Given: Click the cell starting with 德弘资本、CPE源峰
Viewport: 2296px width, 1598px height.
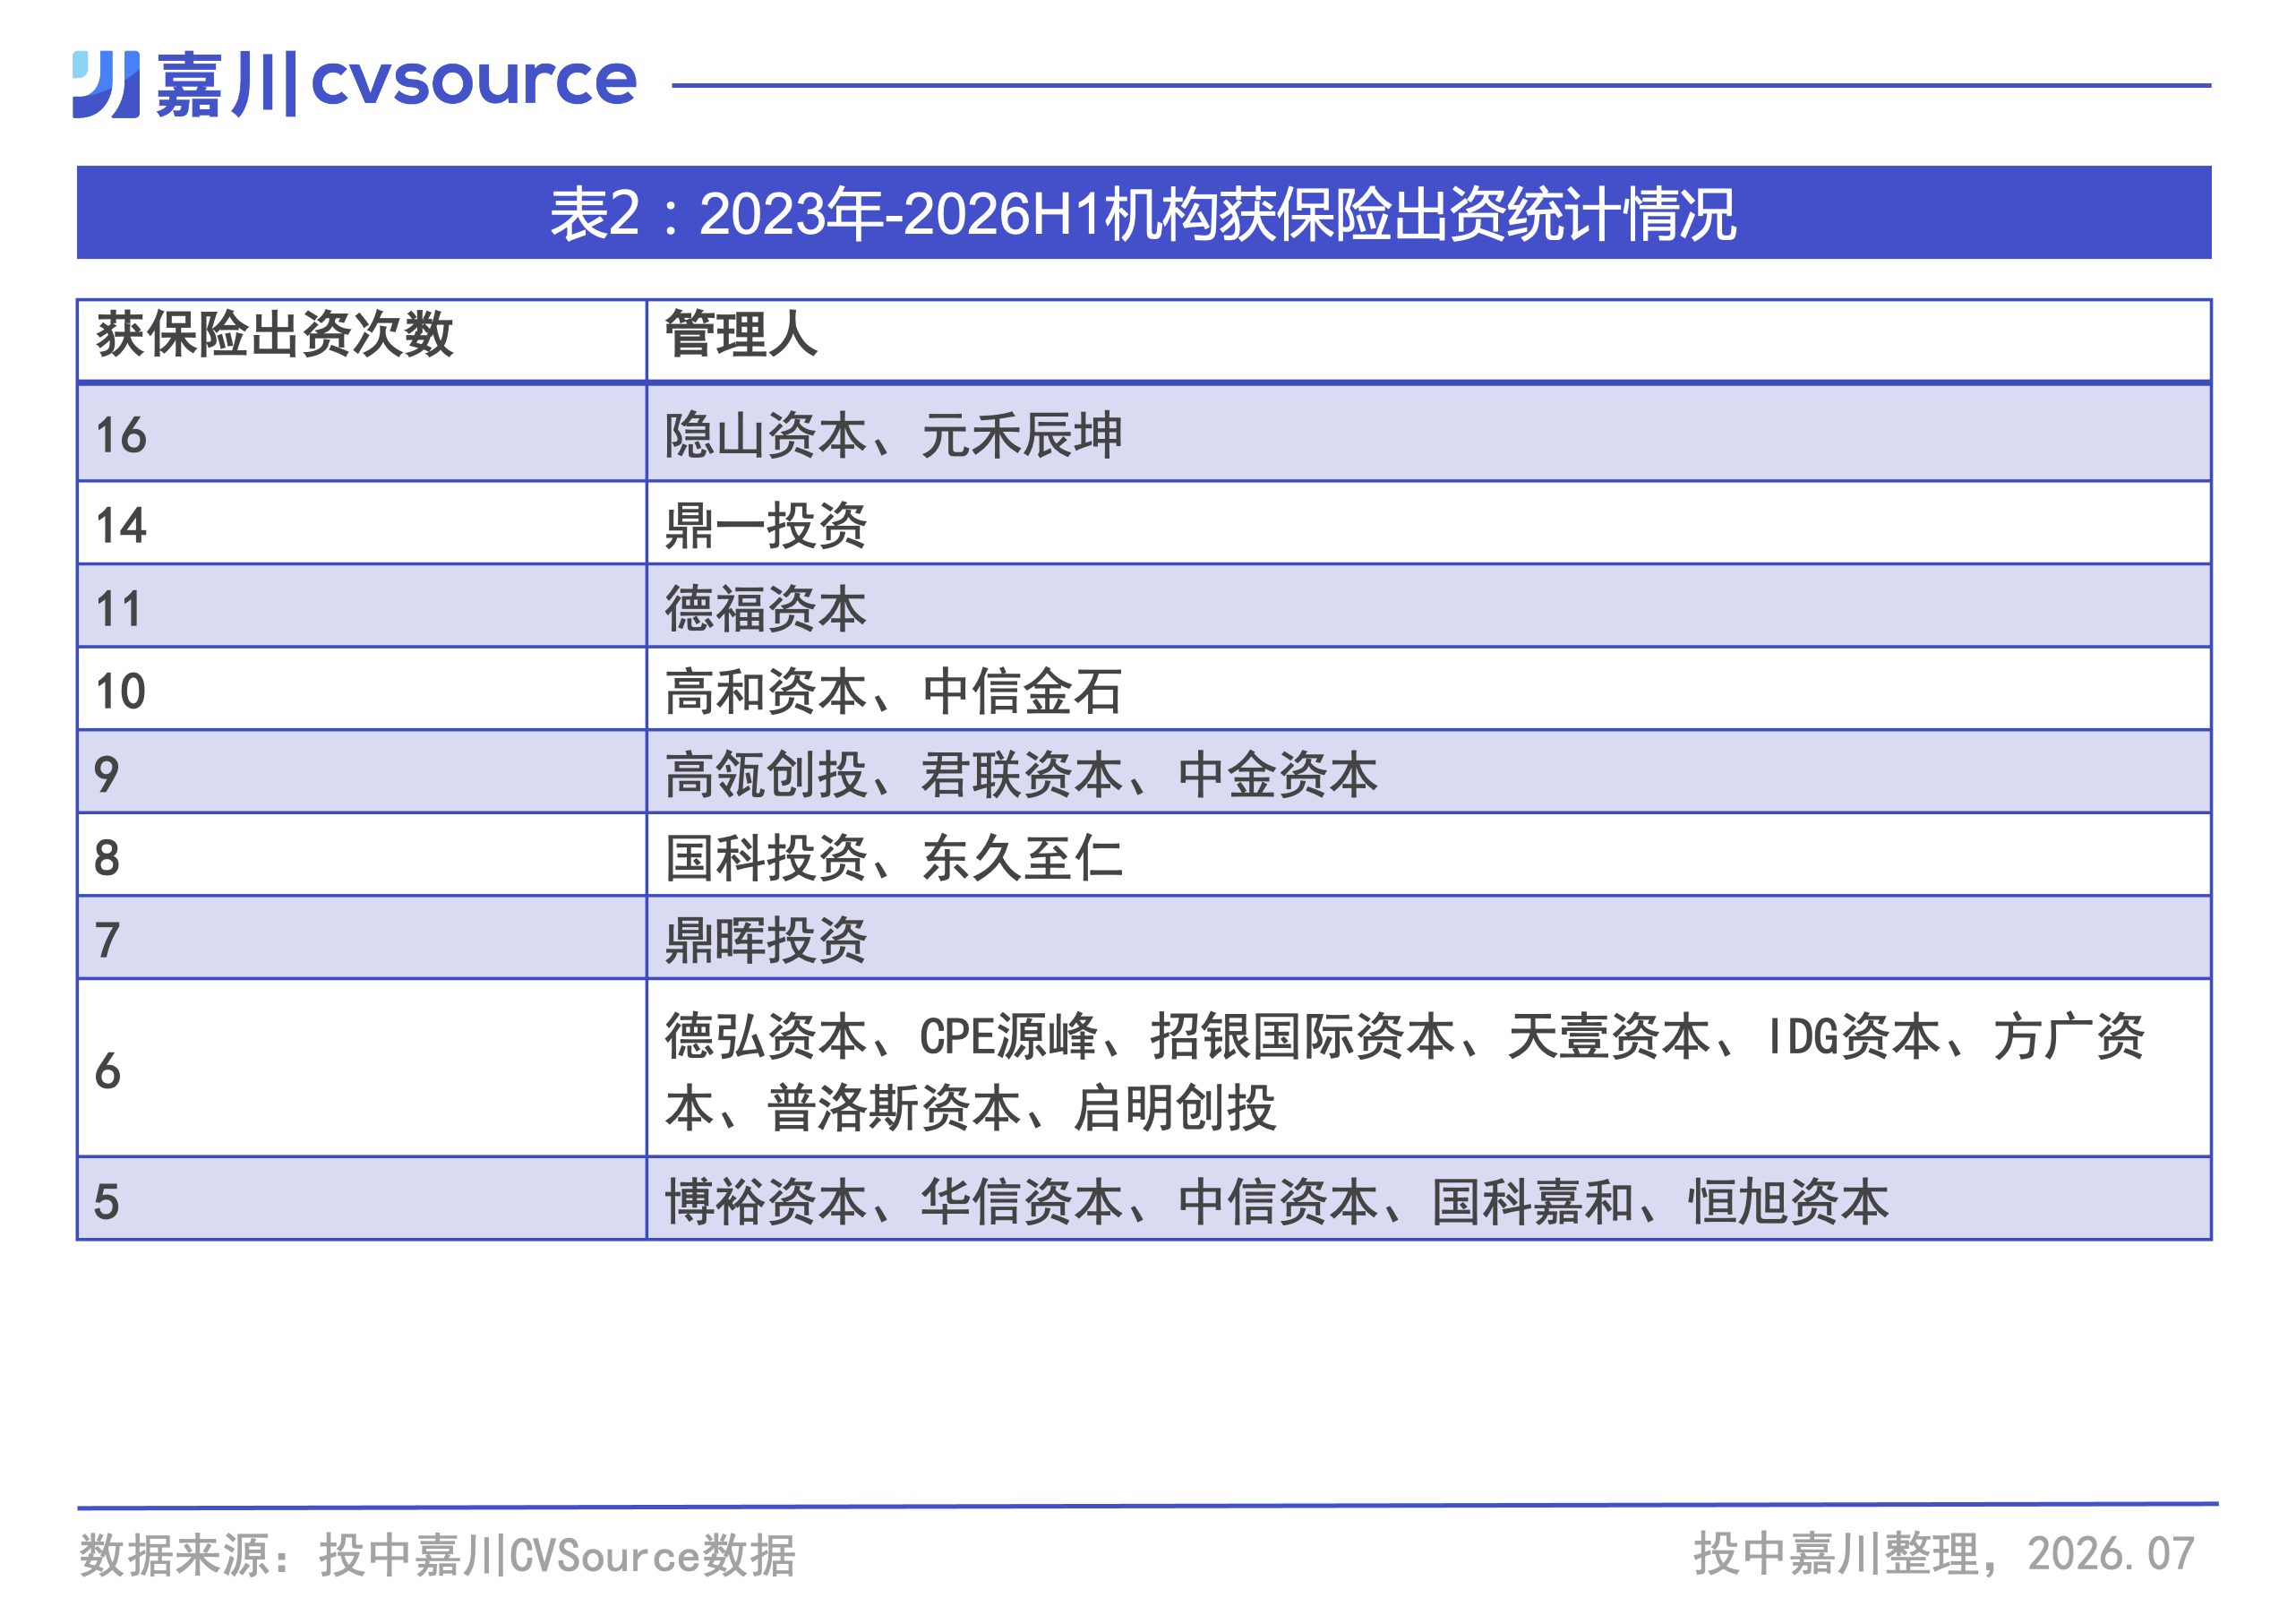Looking at the screenshot, I should (x=1428, y=1068).
